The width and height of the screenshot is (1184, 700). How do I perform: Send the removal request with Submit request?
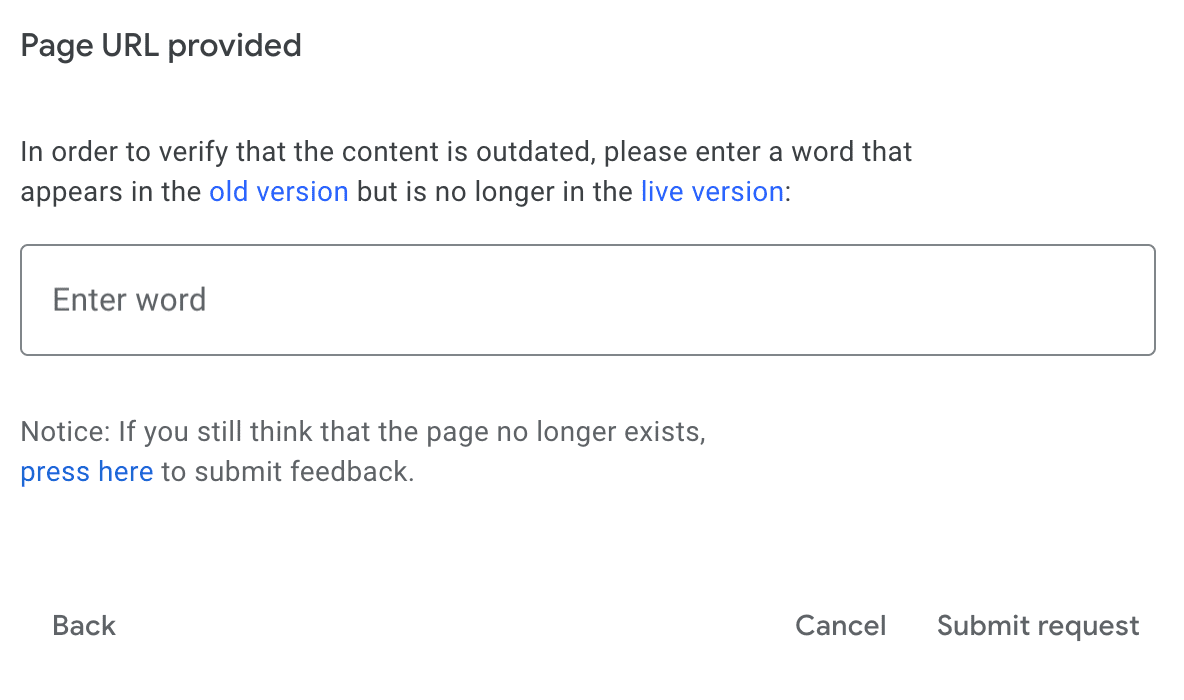click(1037, 626)
